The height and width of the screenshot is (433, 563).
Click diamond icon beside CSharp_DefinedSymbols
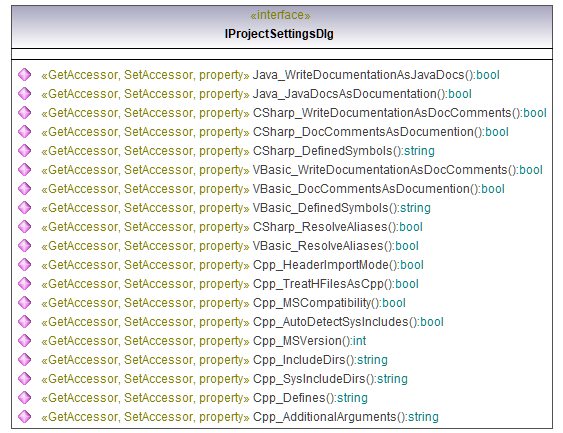click(25, 151)
